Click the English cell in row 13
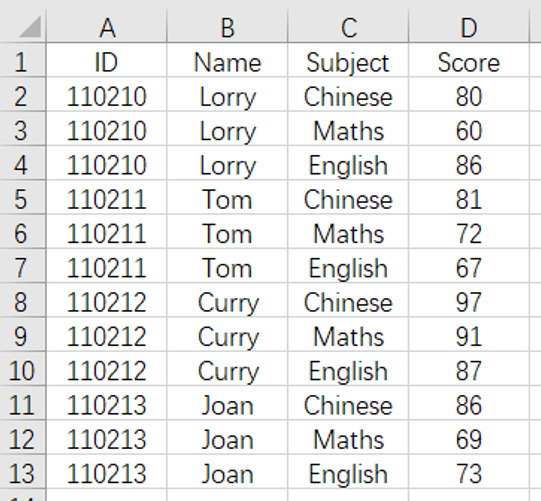Screen dimensions: 541x501 (348, 471)
